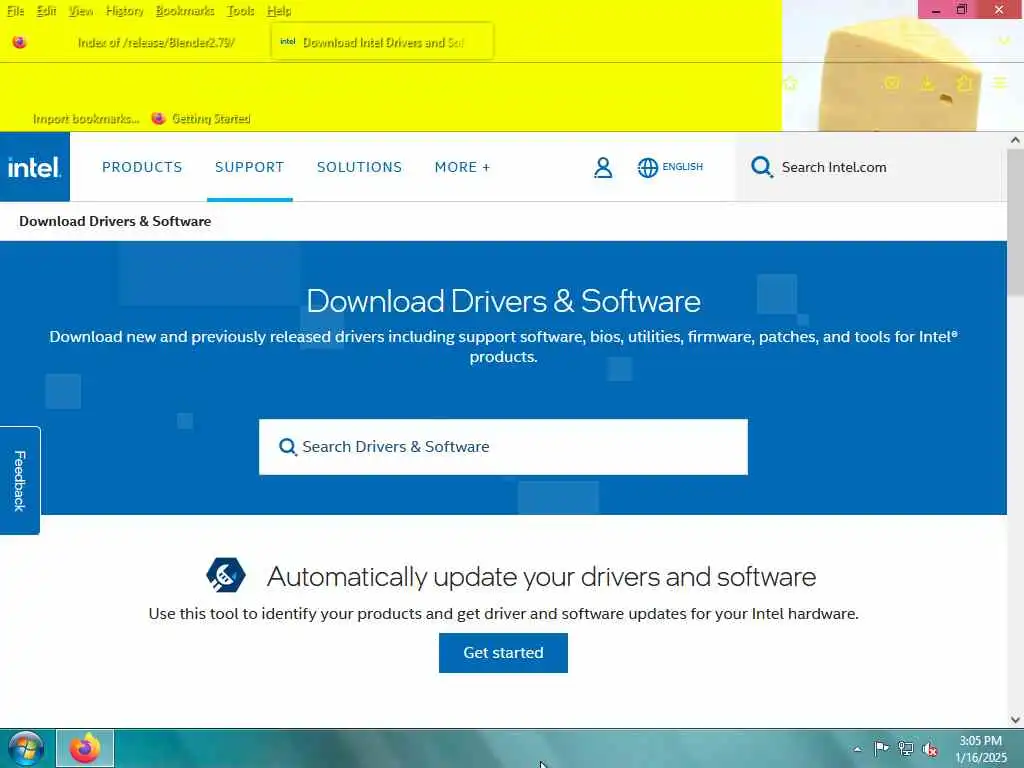The image size is (1024, 768).
Task: Open the File menu
Action: tap(16, 11)
